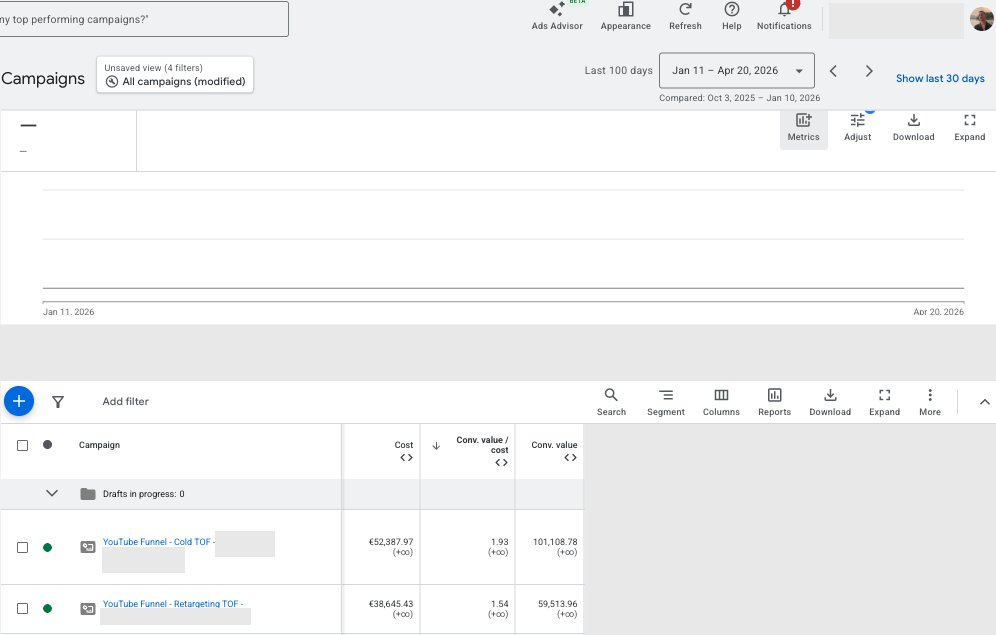Download the chart
Viewport: 996px width, 635px height.
(x=913, y=127)
